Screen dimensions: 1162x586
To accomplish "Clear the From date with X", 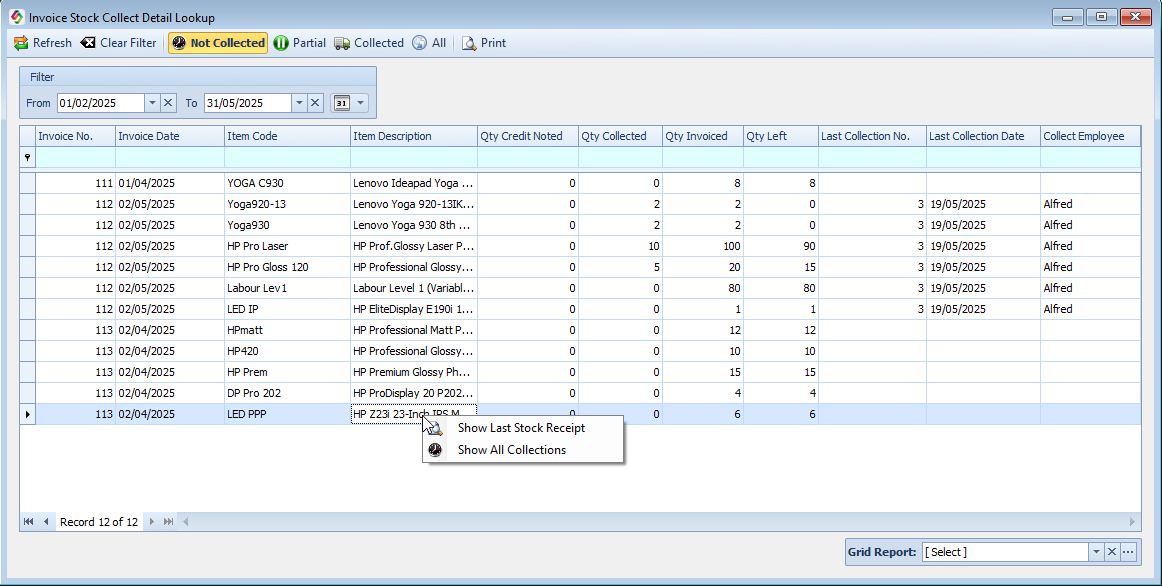I will click(x=168, y=103).
